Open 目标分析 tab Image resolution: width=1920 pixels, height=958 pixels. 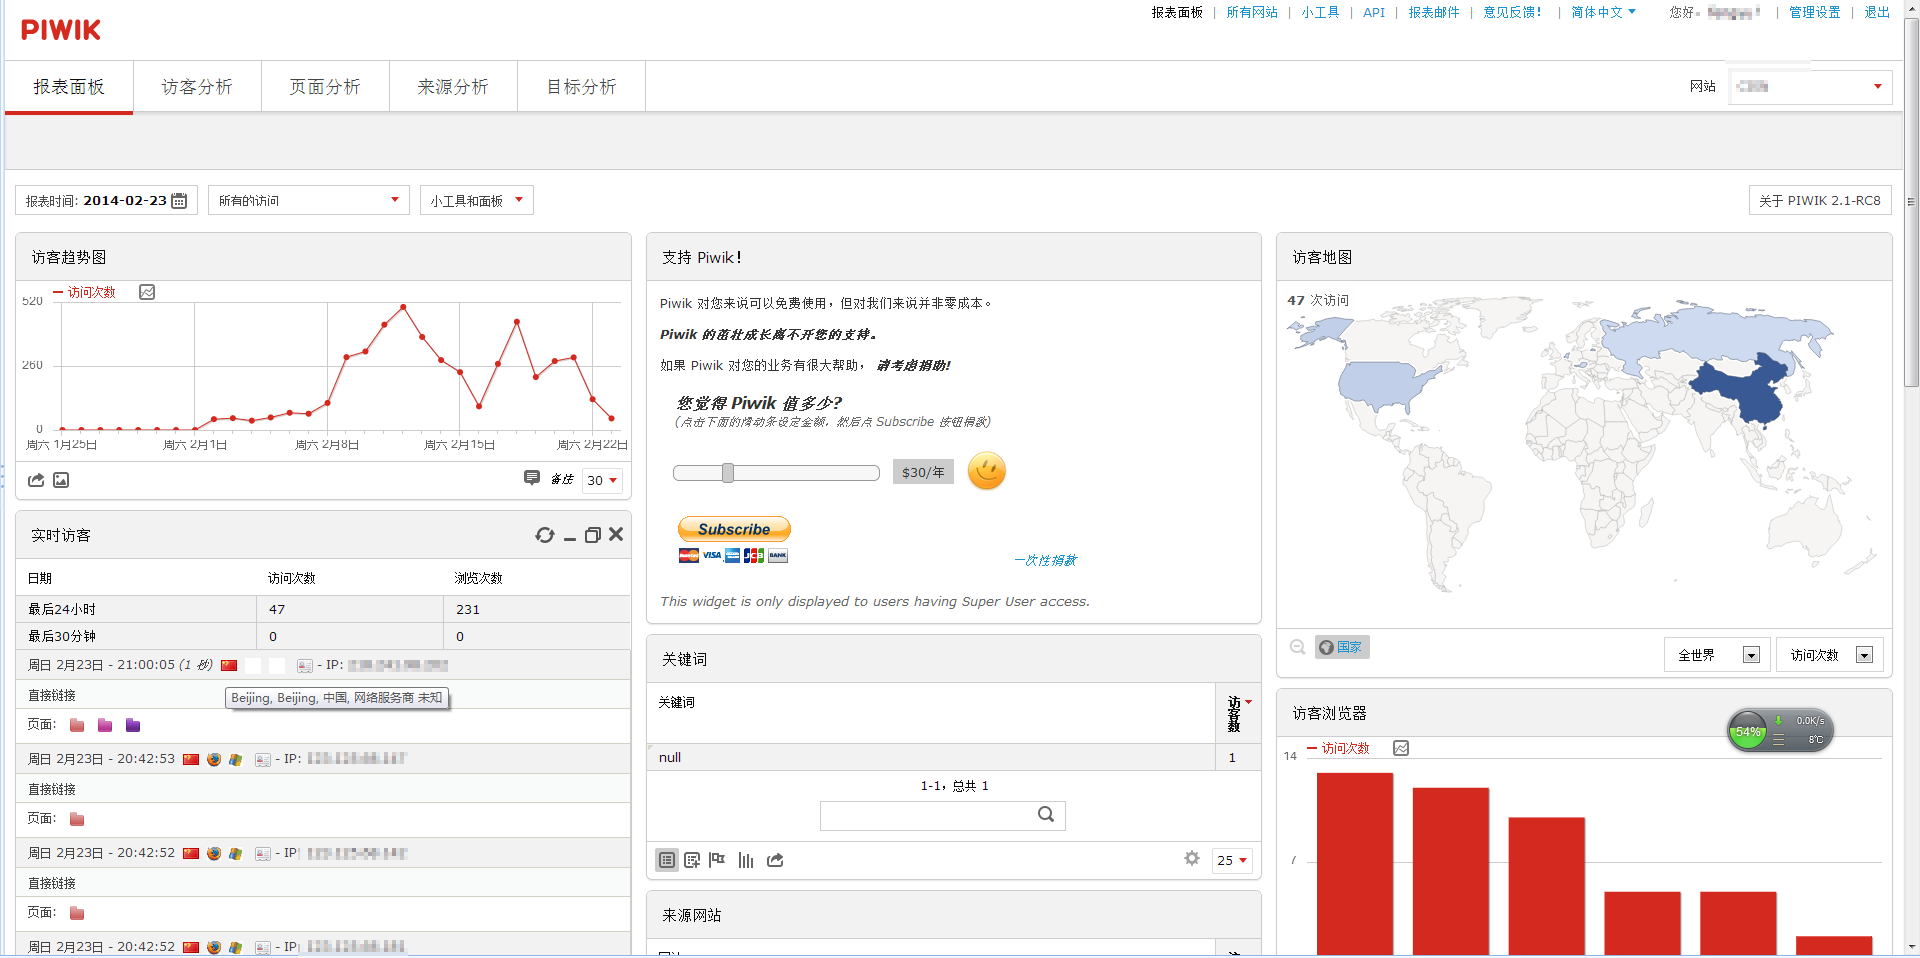(581, 87)
